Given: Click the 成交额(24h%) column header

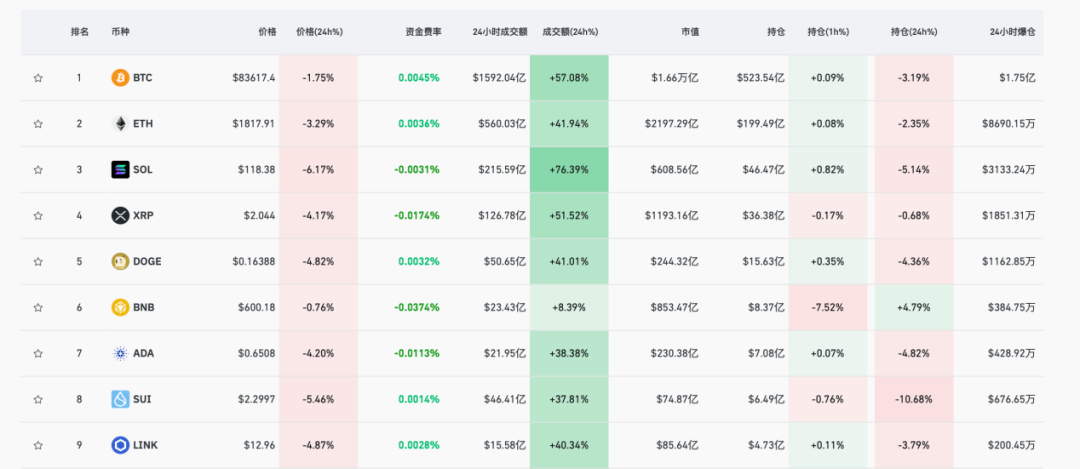Looking at the screenshot, I should (x=570, y=32).
